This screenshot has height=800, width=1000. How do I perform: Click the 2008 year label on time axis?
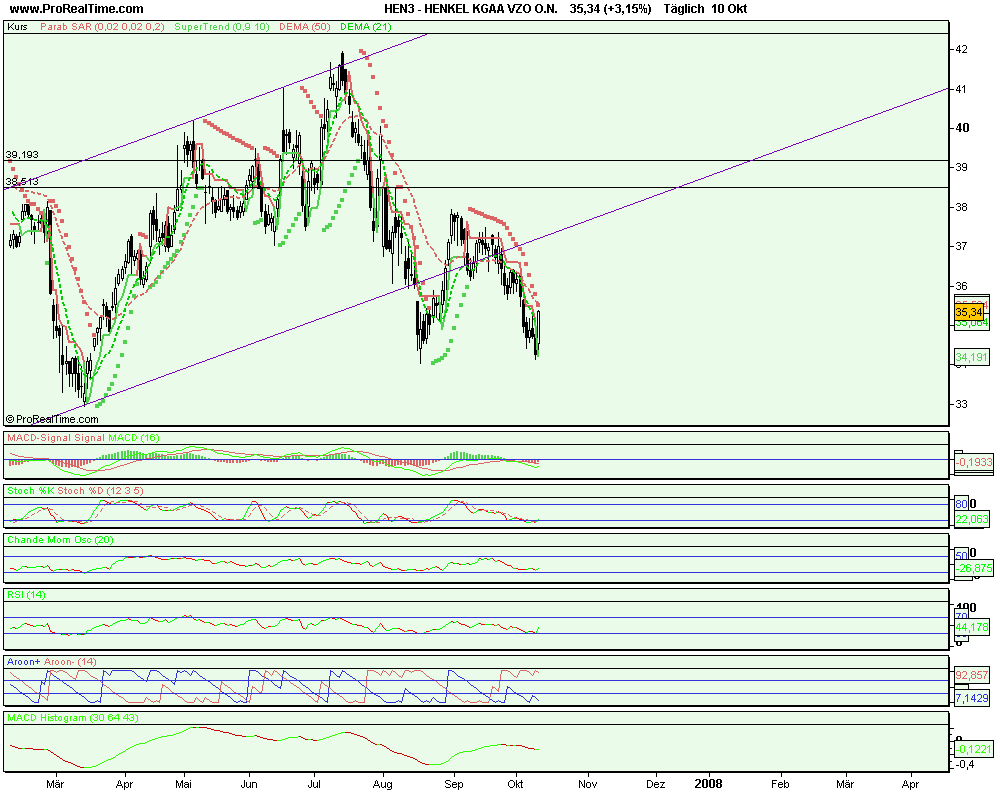709,784
